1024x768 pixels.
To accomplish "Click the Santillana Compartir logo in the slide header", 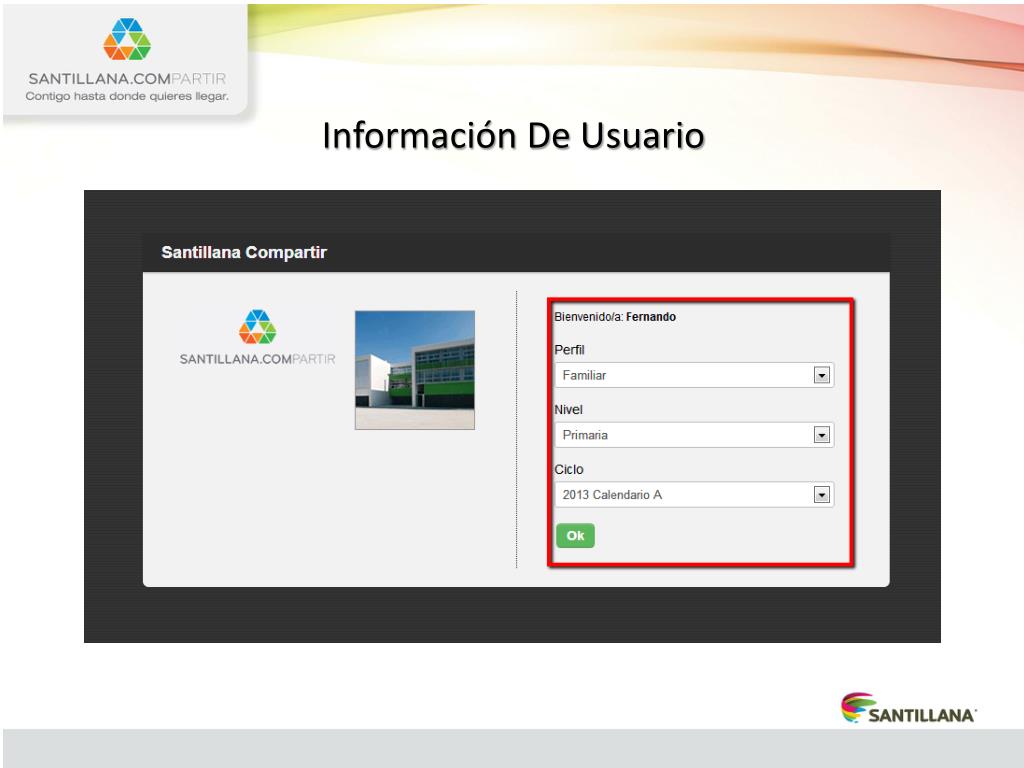I will pos(127,59).
